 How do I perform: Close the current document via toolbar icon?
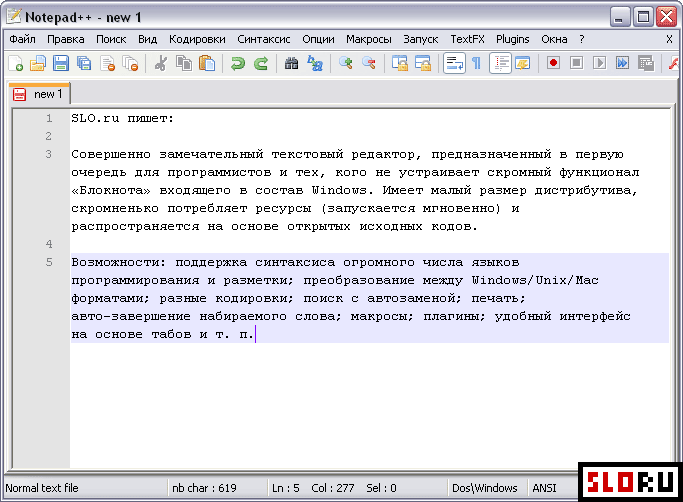click(x=107, y=63)
